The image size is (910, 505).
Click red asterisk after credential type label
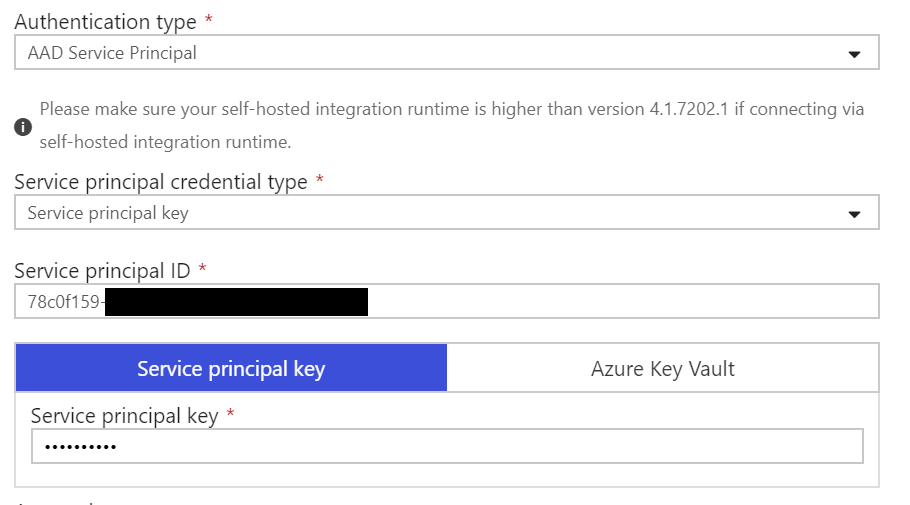319,179
